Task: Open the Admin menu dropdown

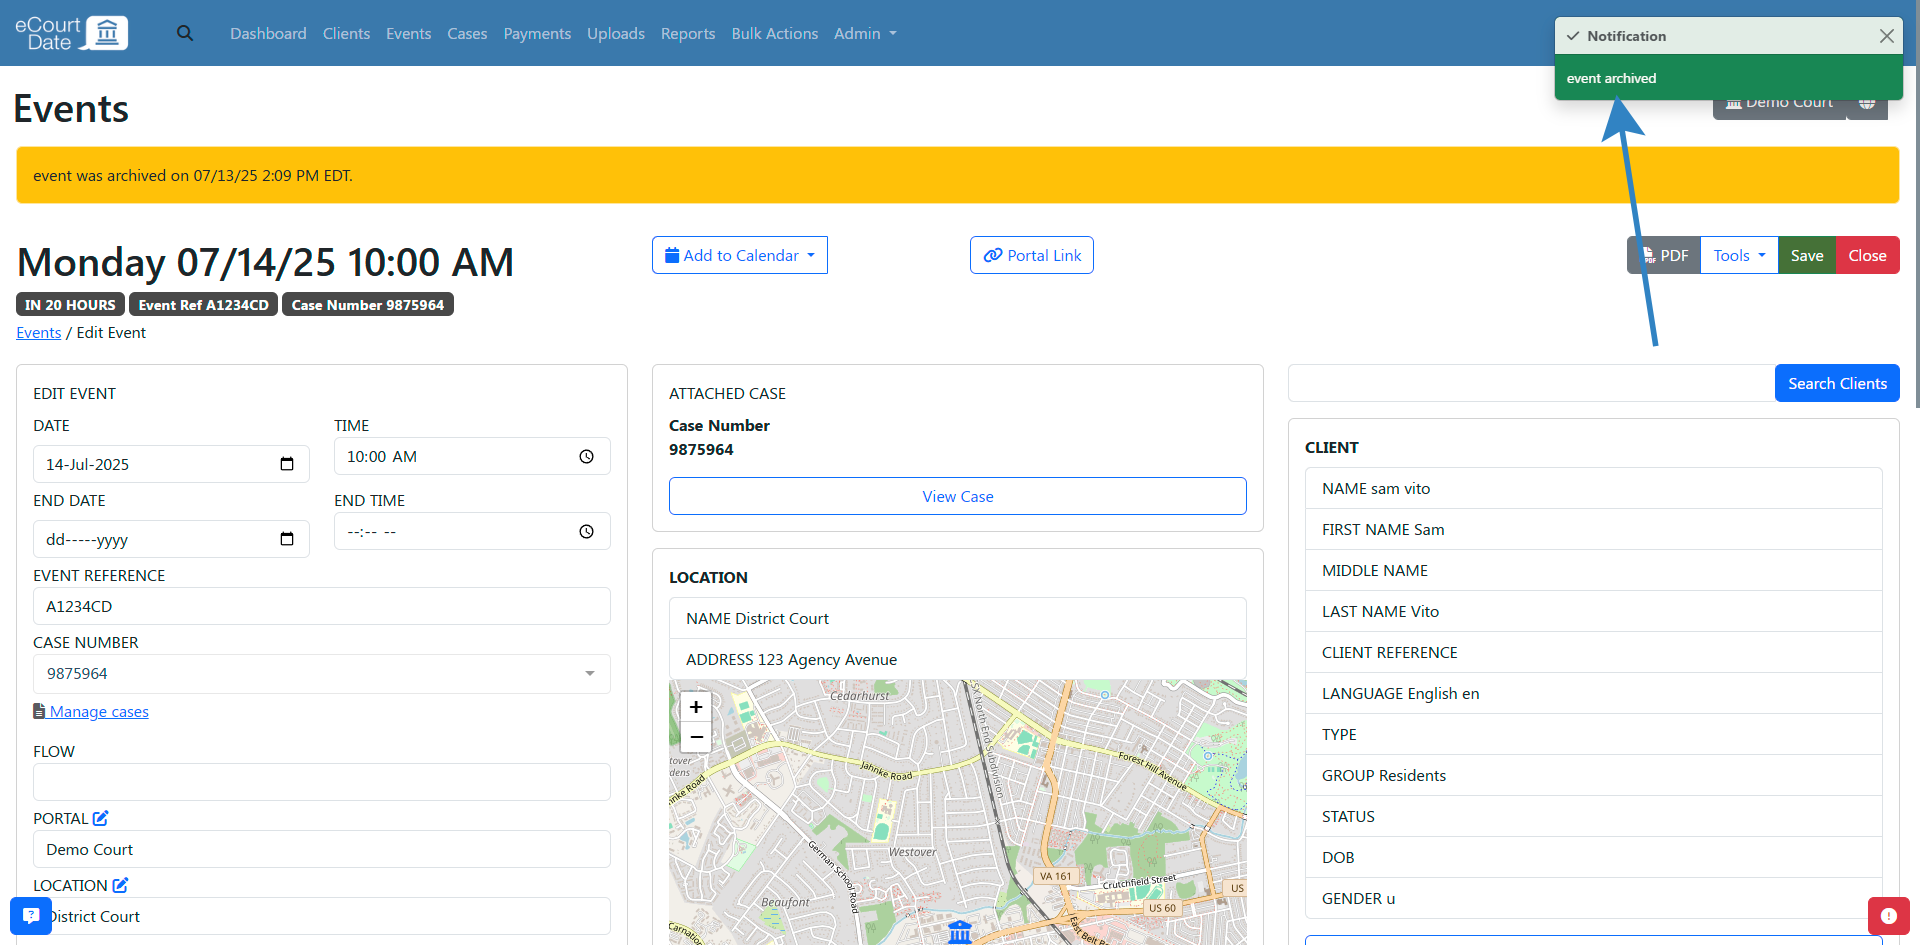Action: coord(865,33)
